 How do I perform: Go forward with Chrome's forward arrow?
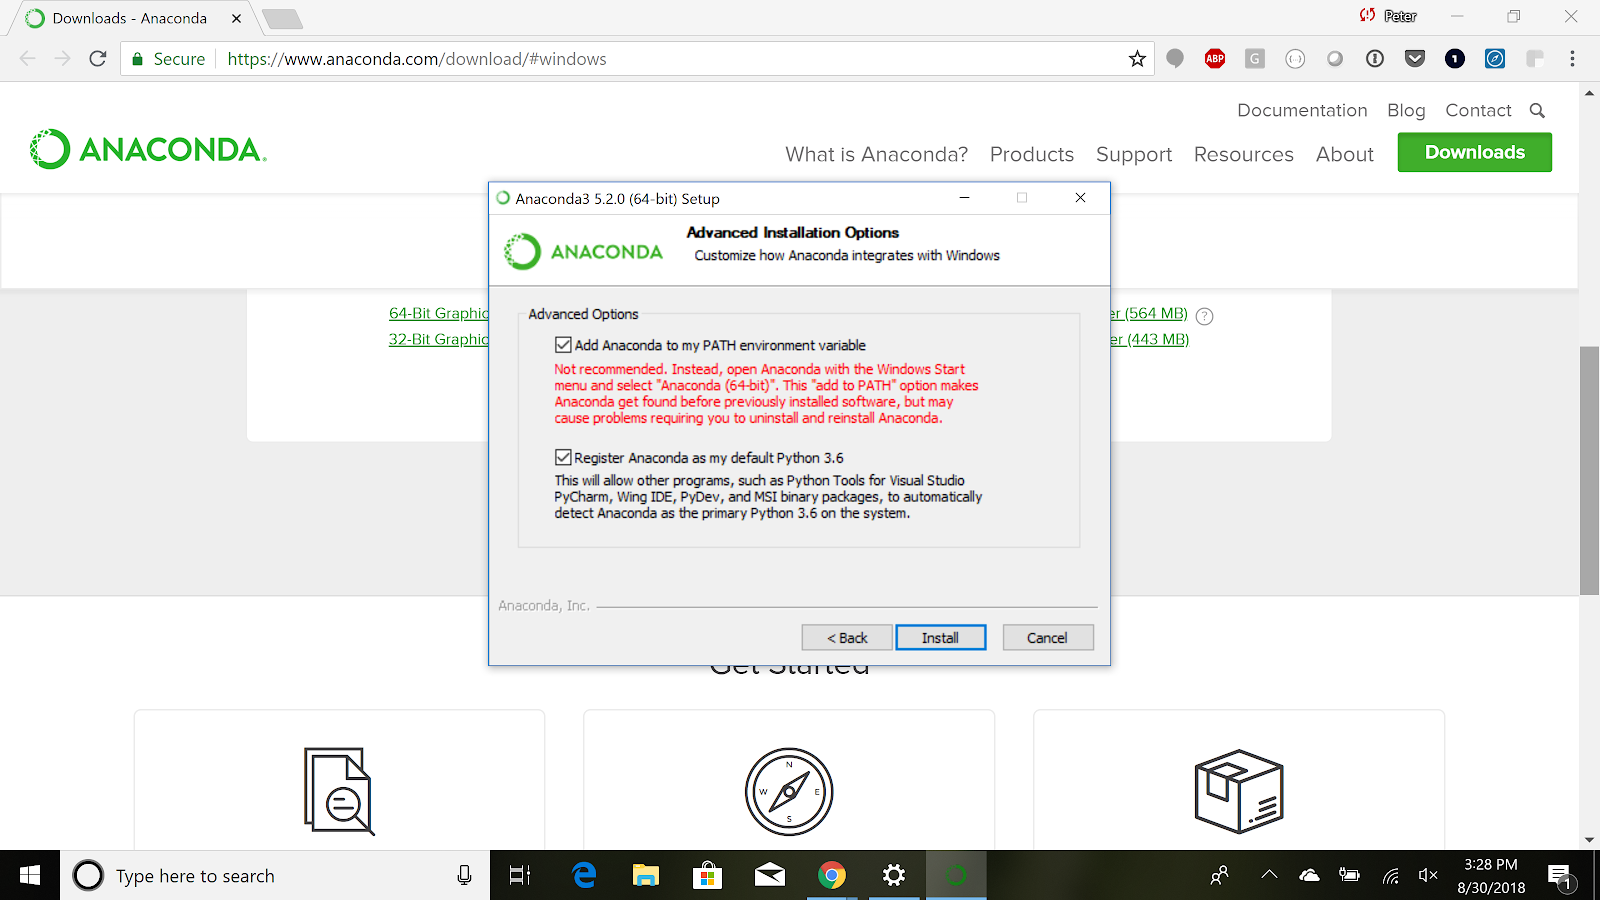click(62, 59)
